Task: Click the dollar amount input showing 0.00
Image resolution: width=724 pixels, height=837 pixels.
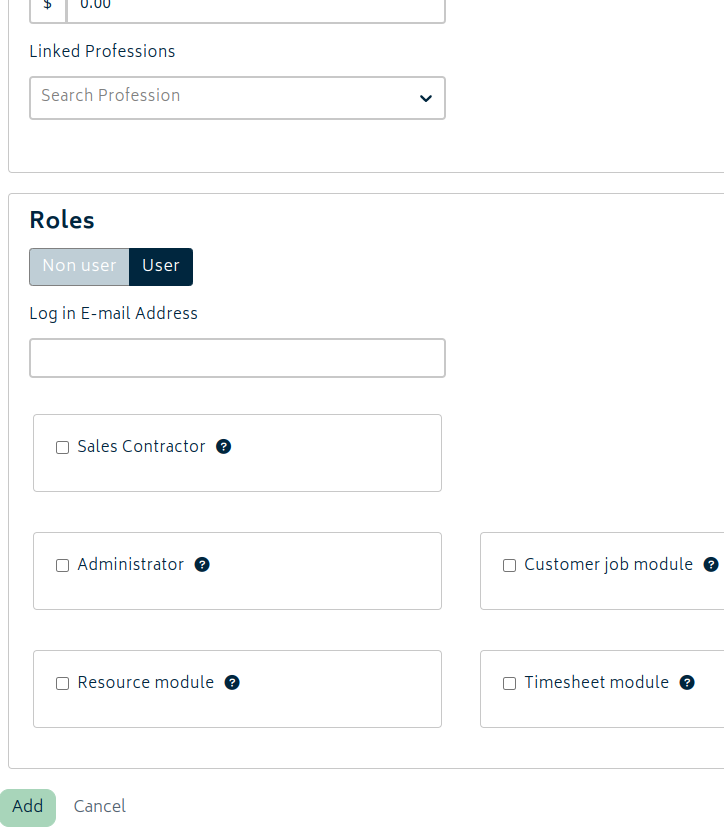Action: coord(255,8)
